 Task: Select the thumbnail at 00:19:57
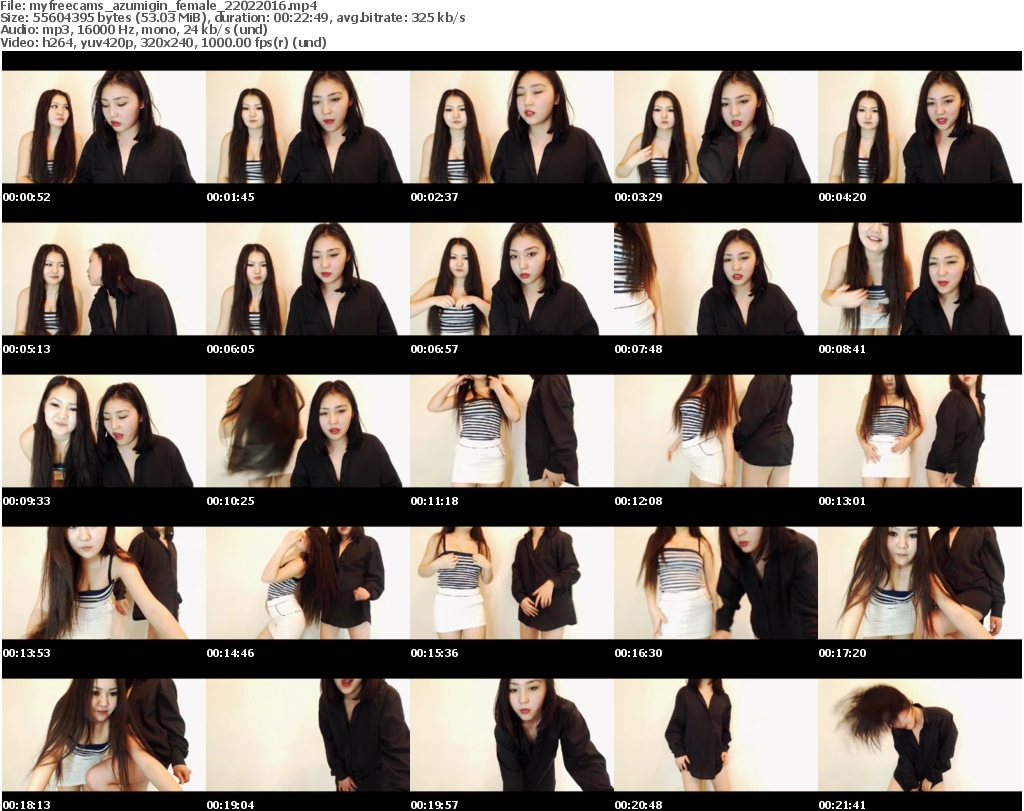click(x=511, y=735)
